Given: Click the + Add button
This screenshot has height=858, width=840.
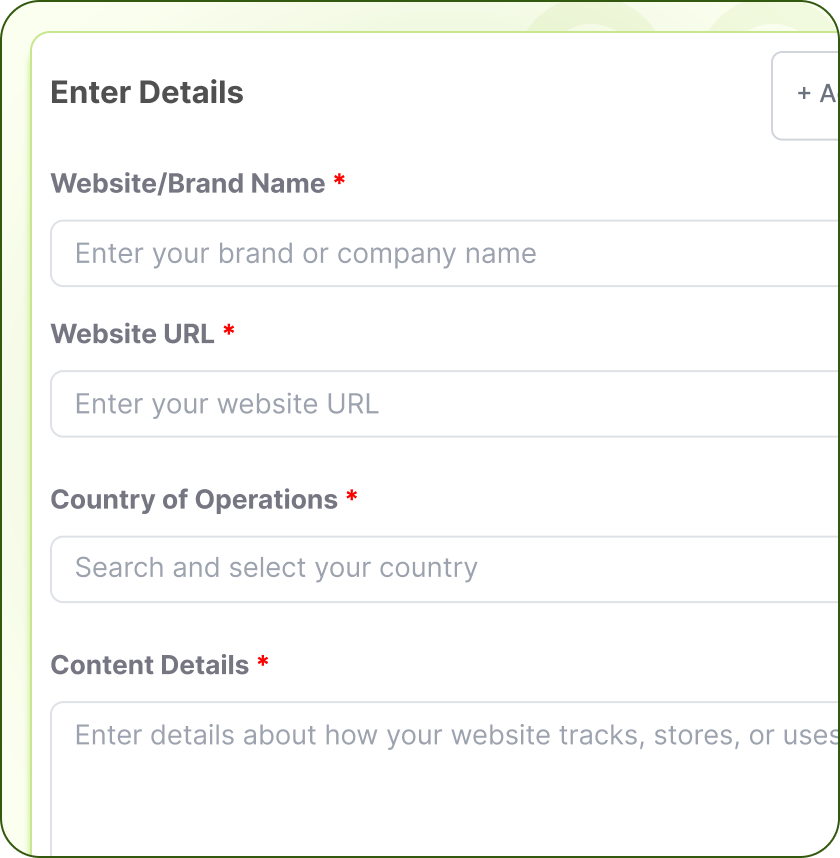Looking at the screenshot, I should tap(812, 94).
